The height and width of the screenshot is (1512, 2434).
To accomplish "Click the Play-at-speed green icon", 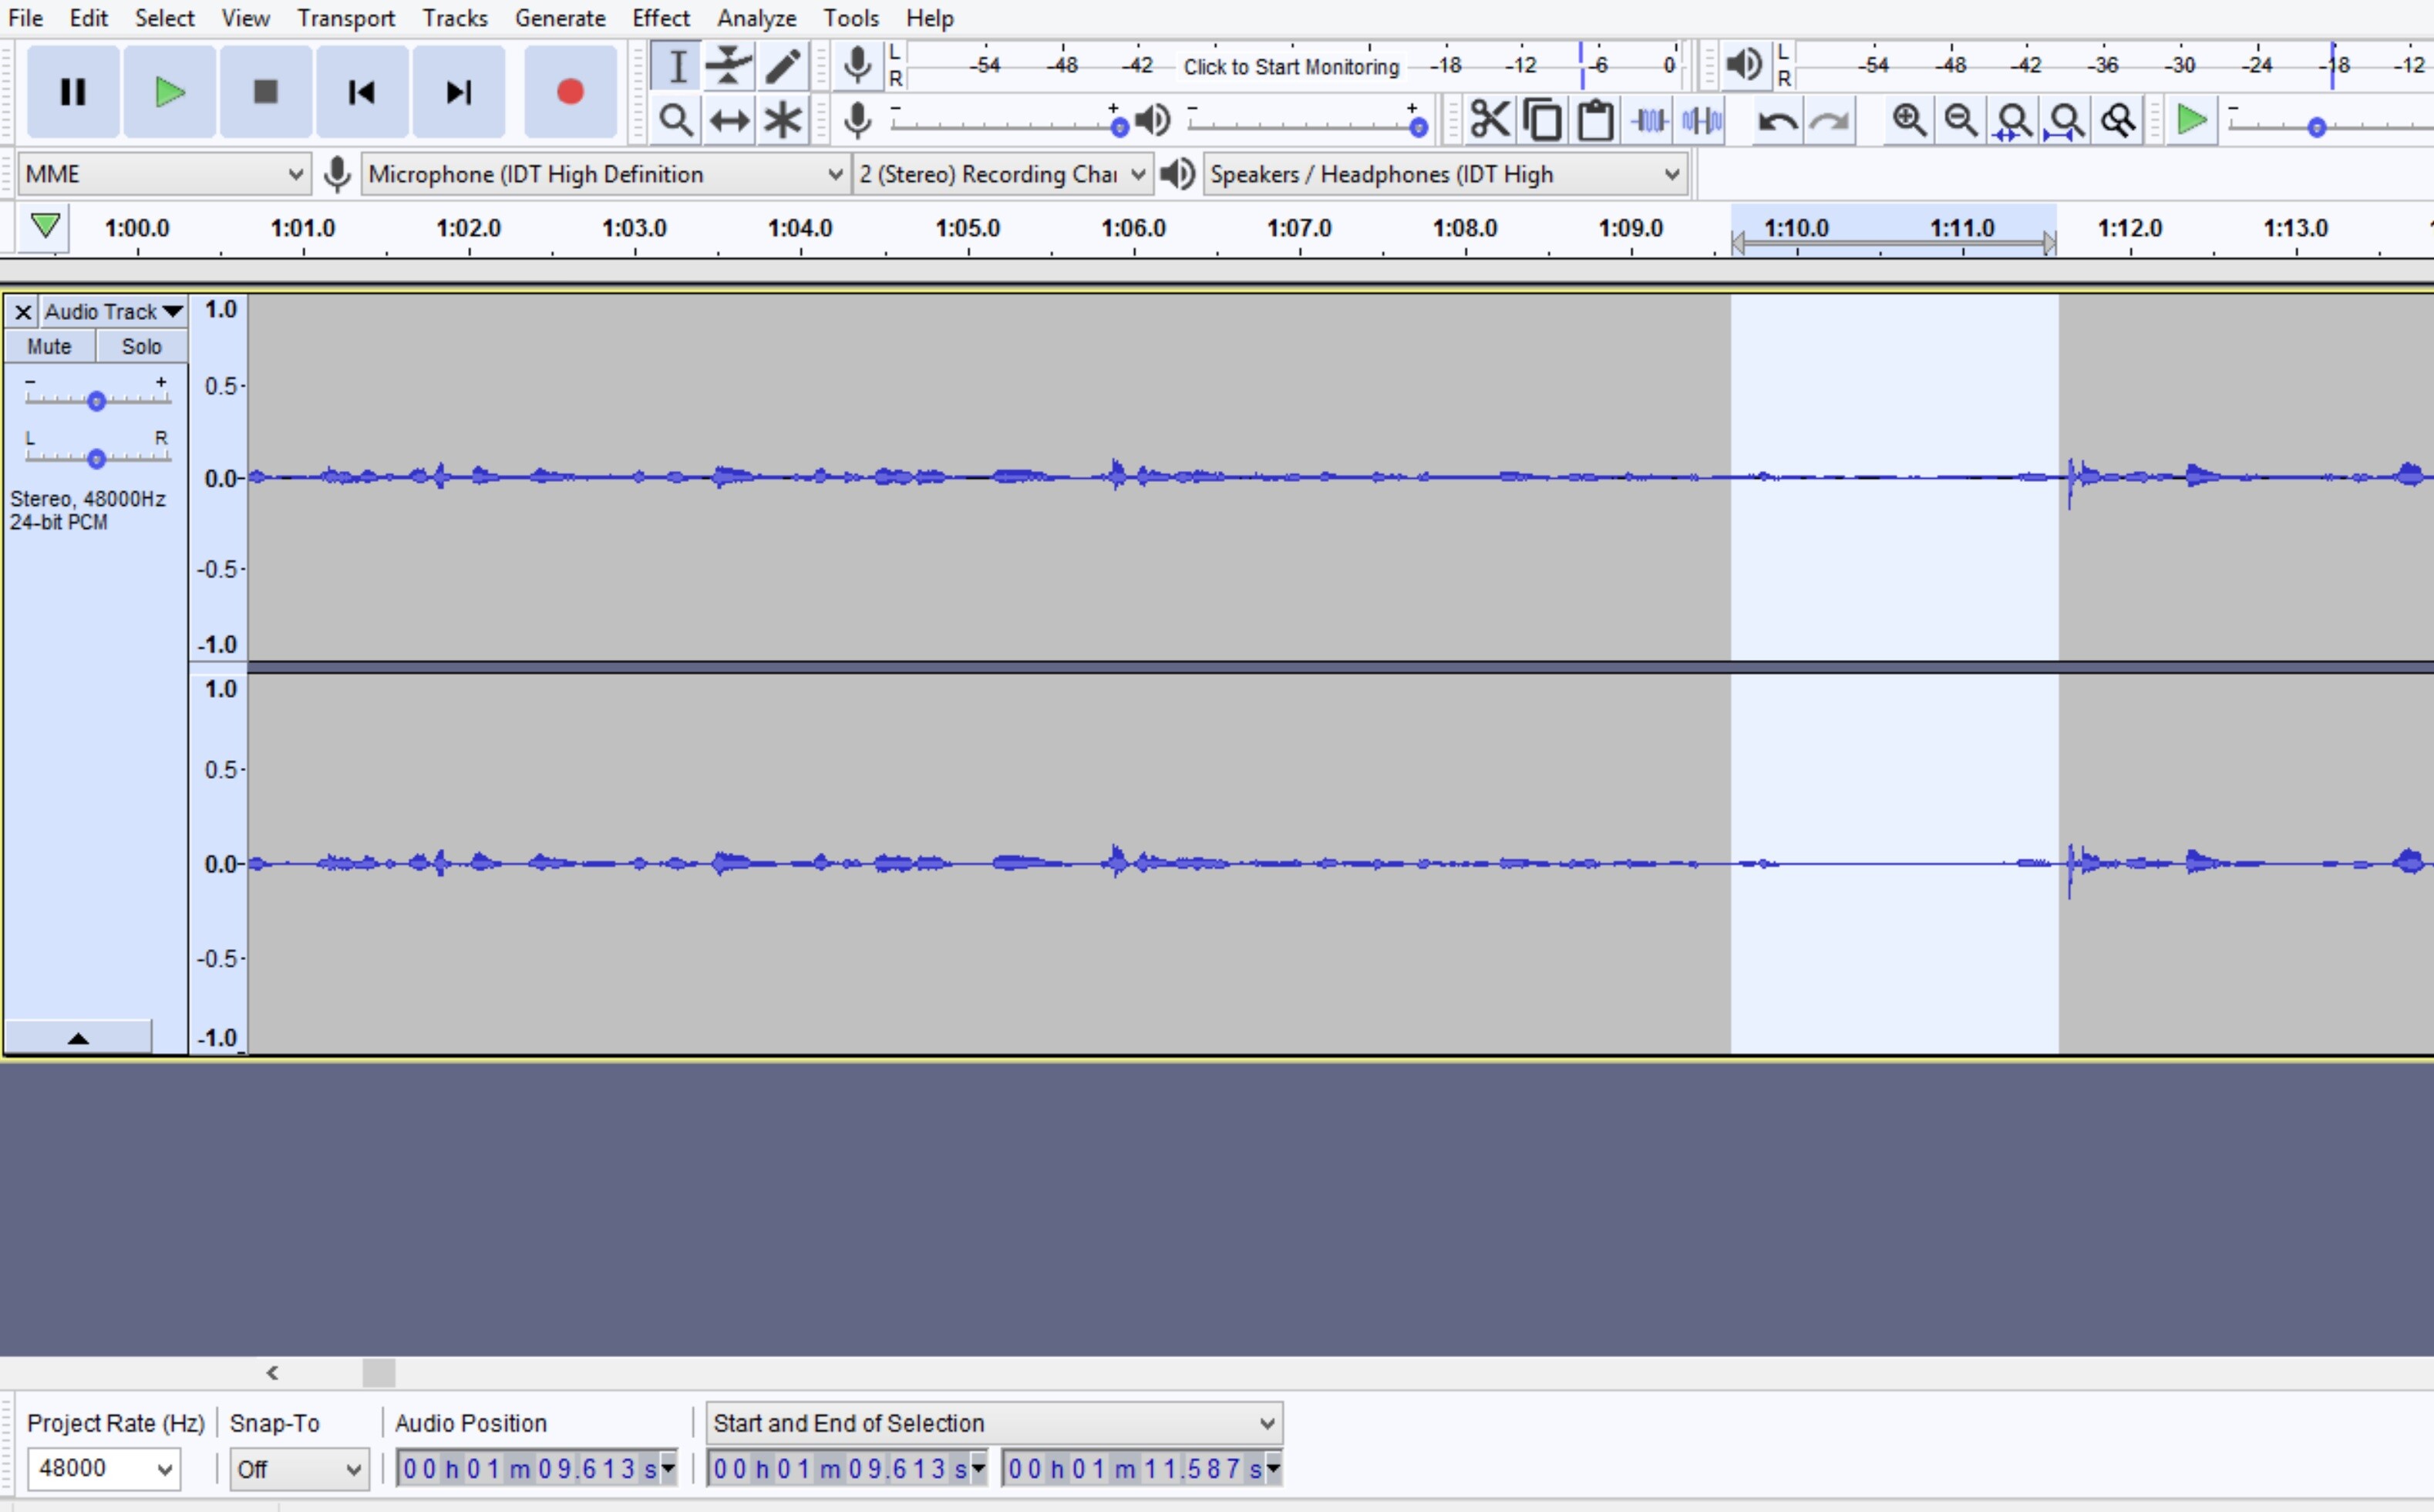I will pyautogui.click(x=2192, y=121).
